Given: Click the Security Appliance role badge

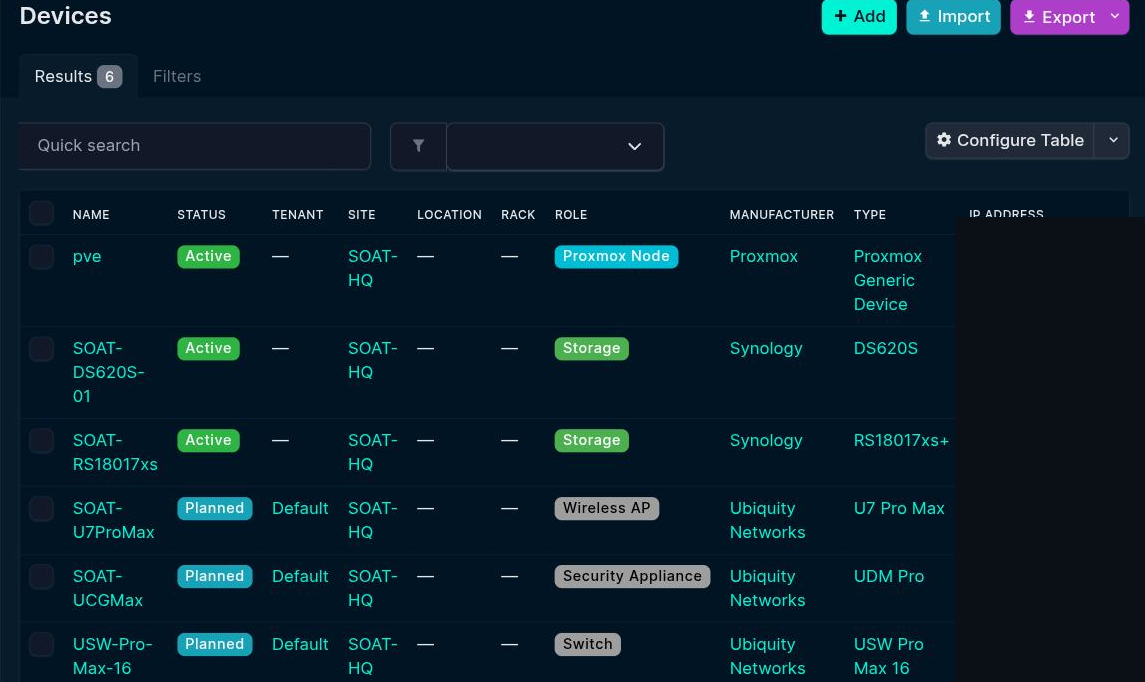Looking at the screenshot, I should click(632, 576).
